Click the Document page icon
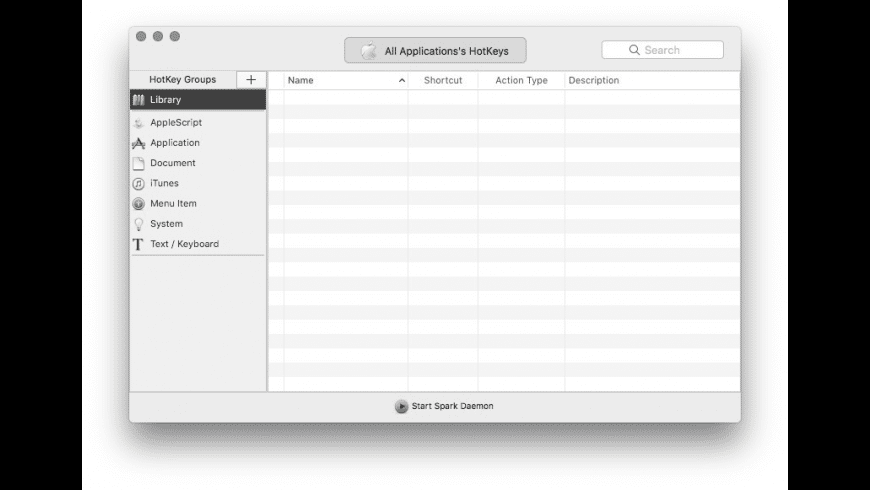 tap(139, 163)
